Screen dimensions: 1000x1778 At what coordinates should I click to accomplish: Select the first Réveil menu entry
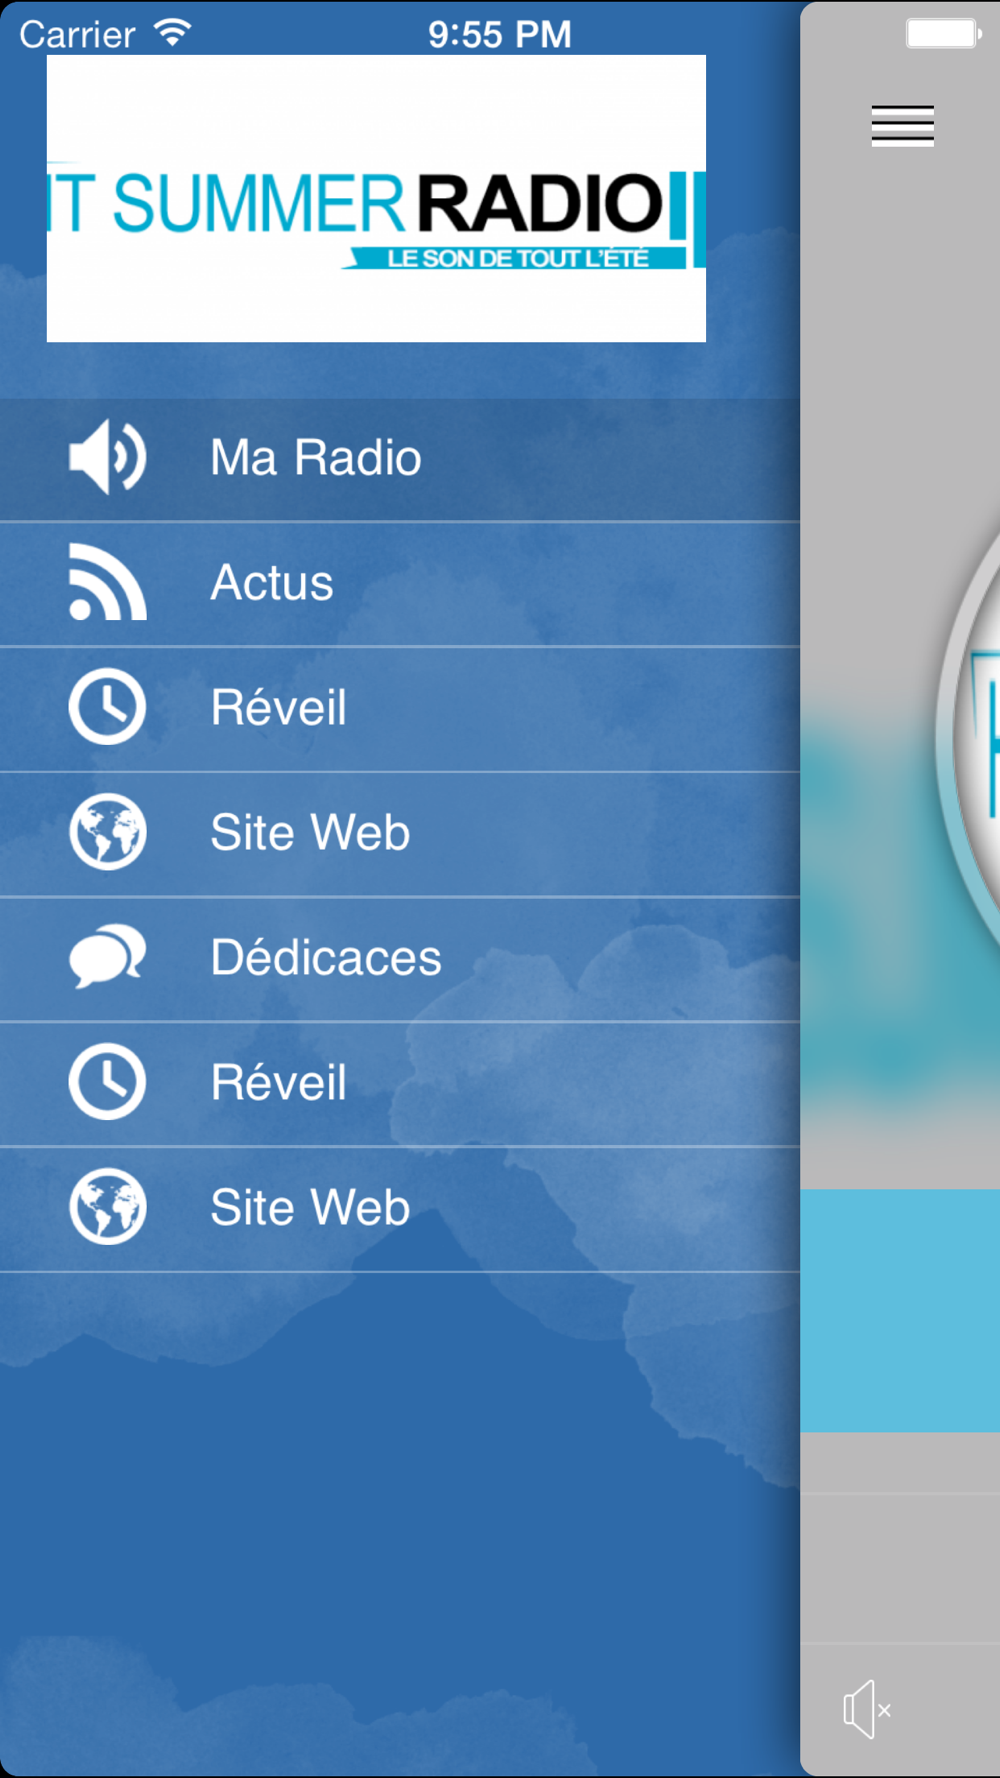tap(400, 709)
